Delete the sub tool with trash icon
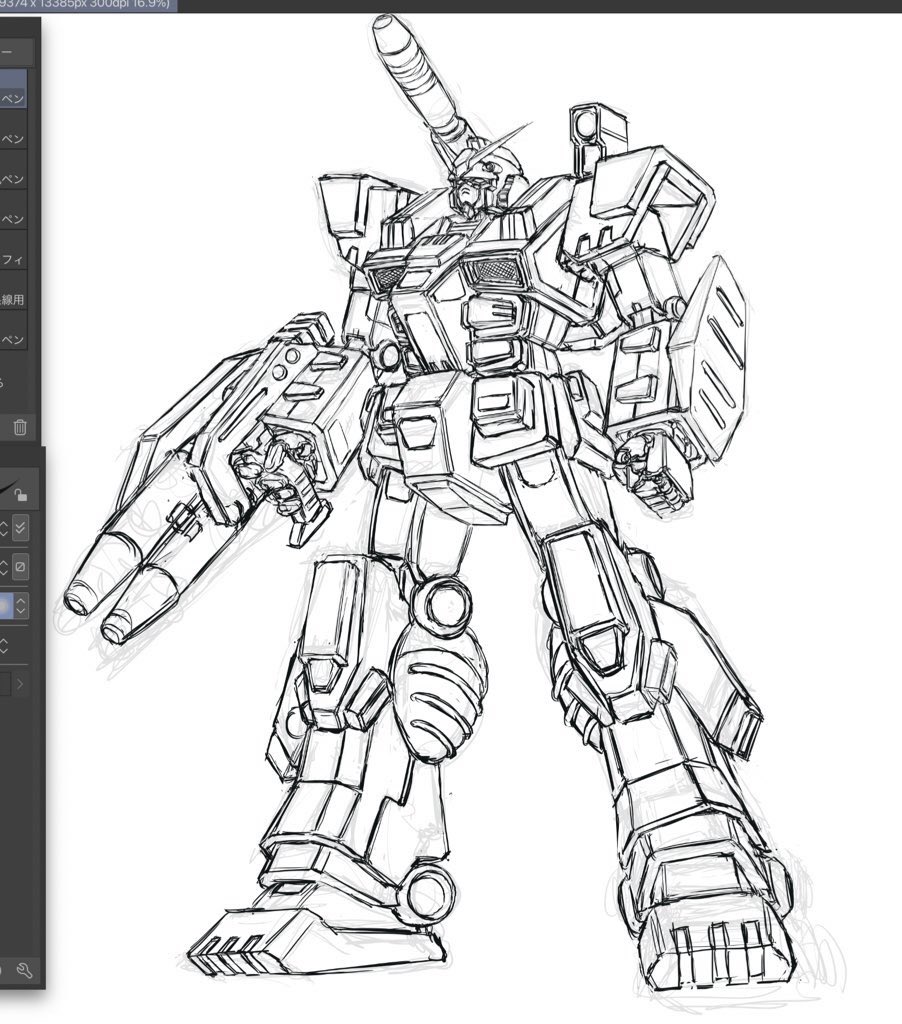 point(20,427)
